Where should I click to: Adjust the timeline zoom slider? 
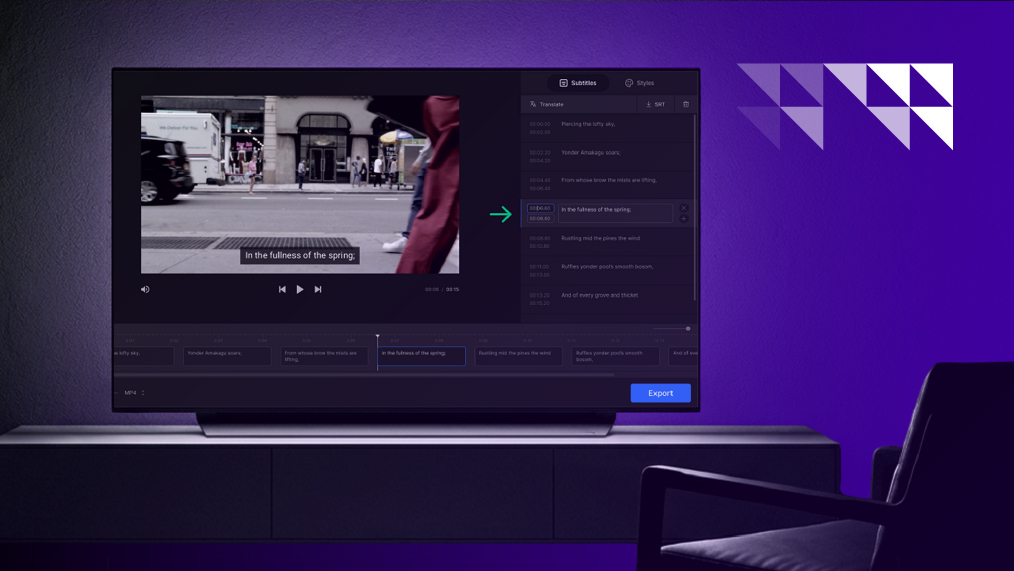click(672, 329)
